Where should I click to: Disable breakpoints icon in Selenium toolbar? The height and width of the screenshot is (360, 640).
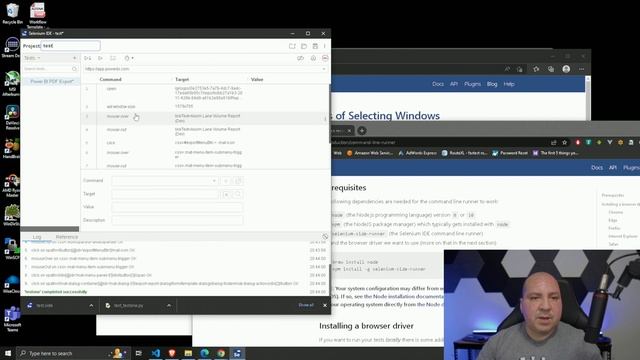point(300,58)
